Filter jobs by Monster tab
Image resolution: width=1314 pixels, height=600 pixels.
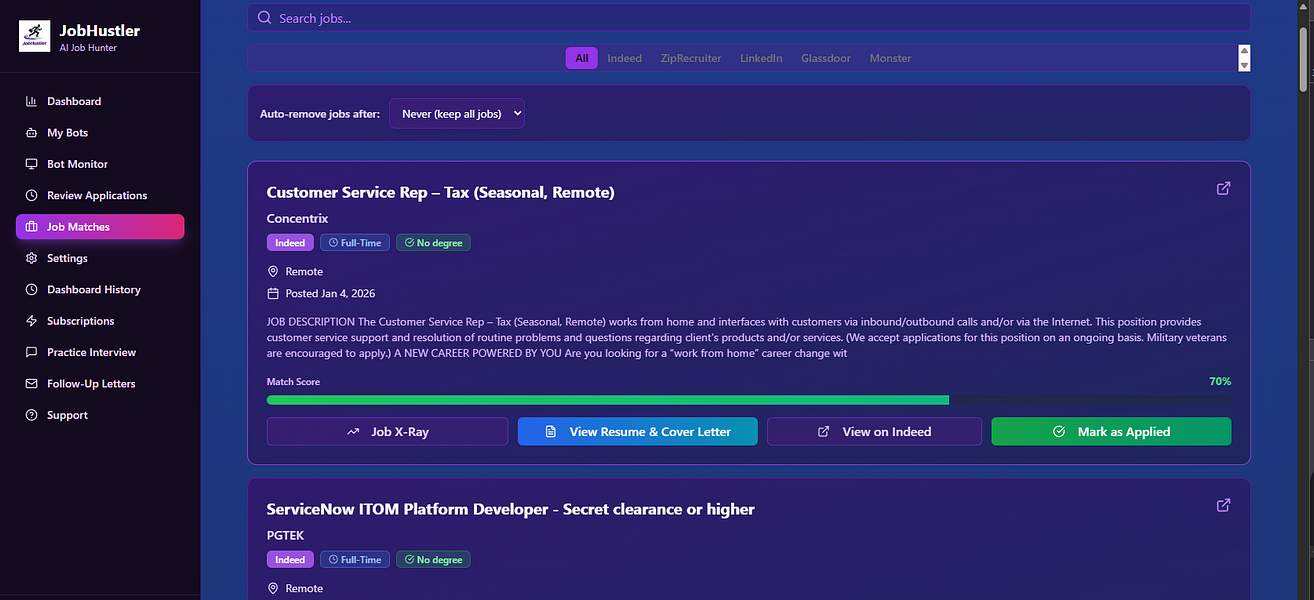point(890,58)
